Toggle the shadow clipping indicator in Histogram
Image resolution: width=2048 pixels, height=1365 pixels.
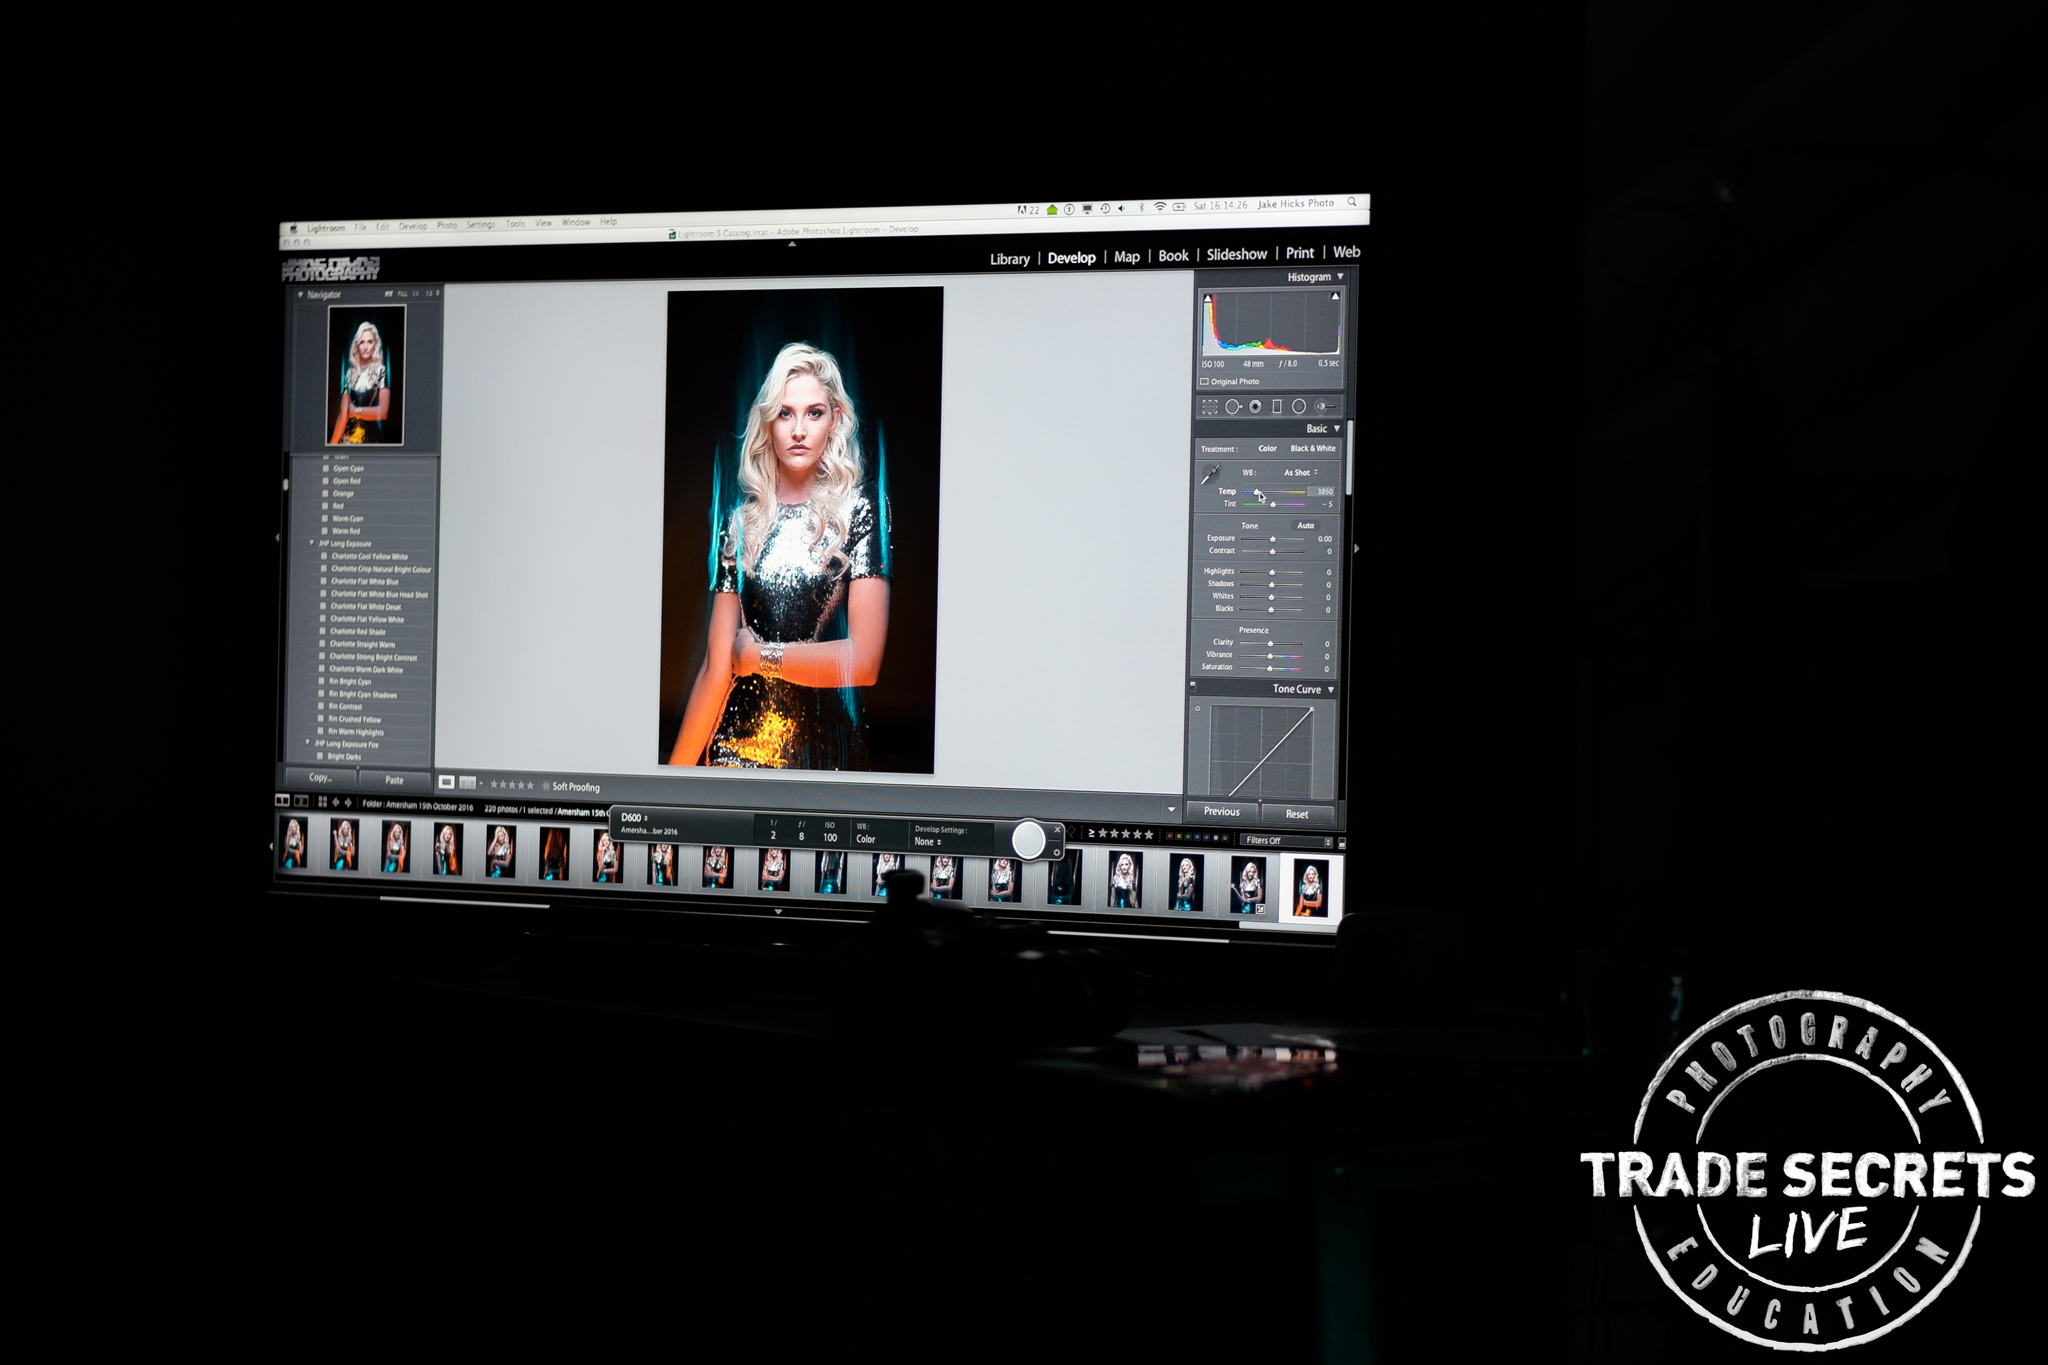click(x=1208, y=298)
